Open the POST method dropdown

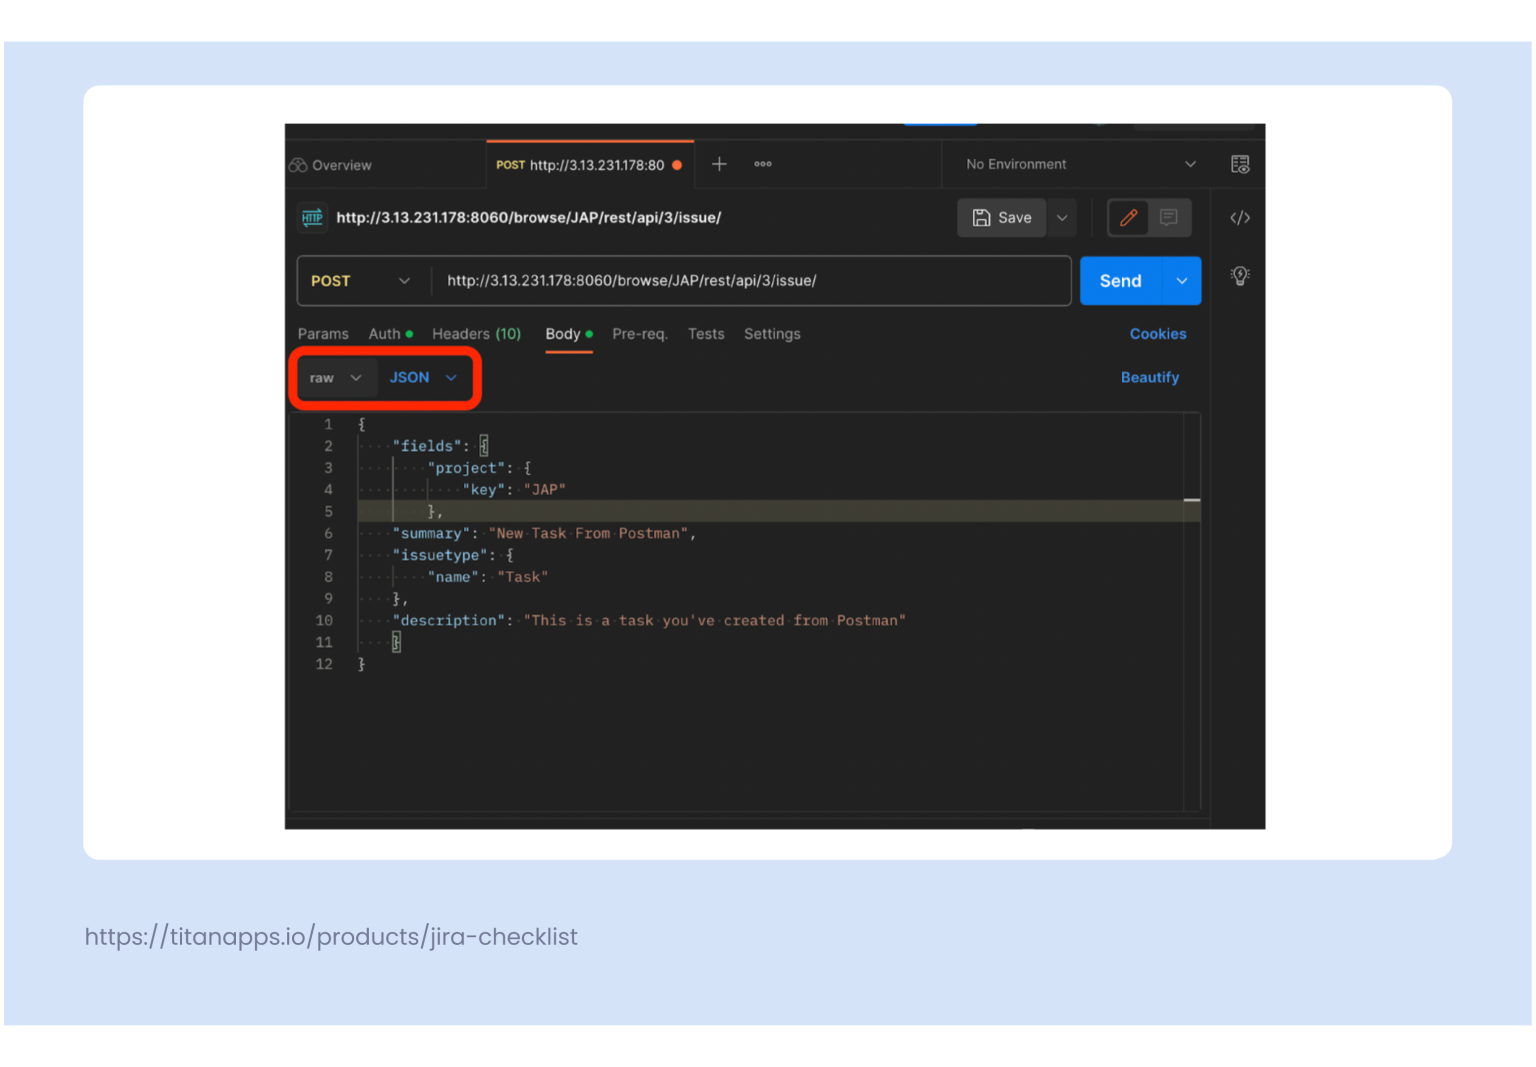[362, 281]
